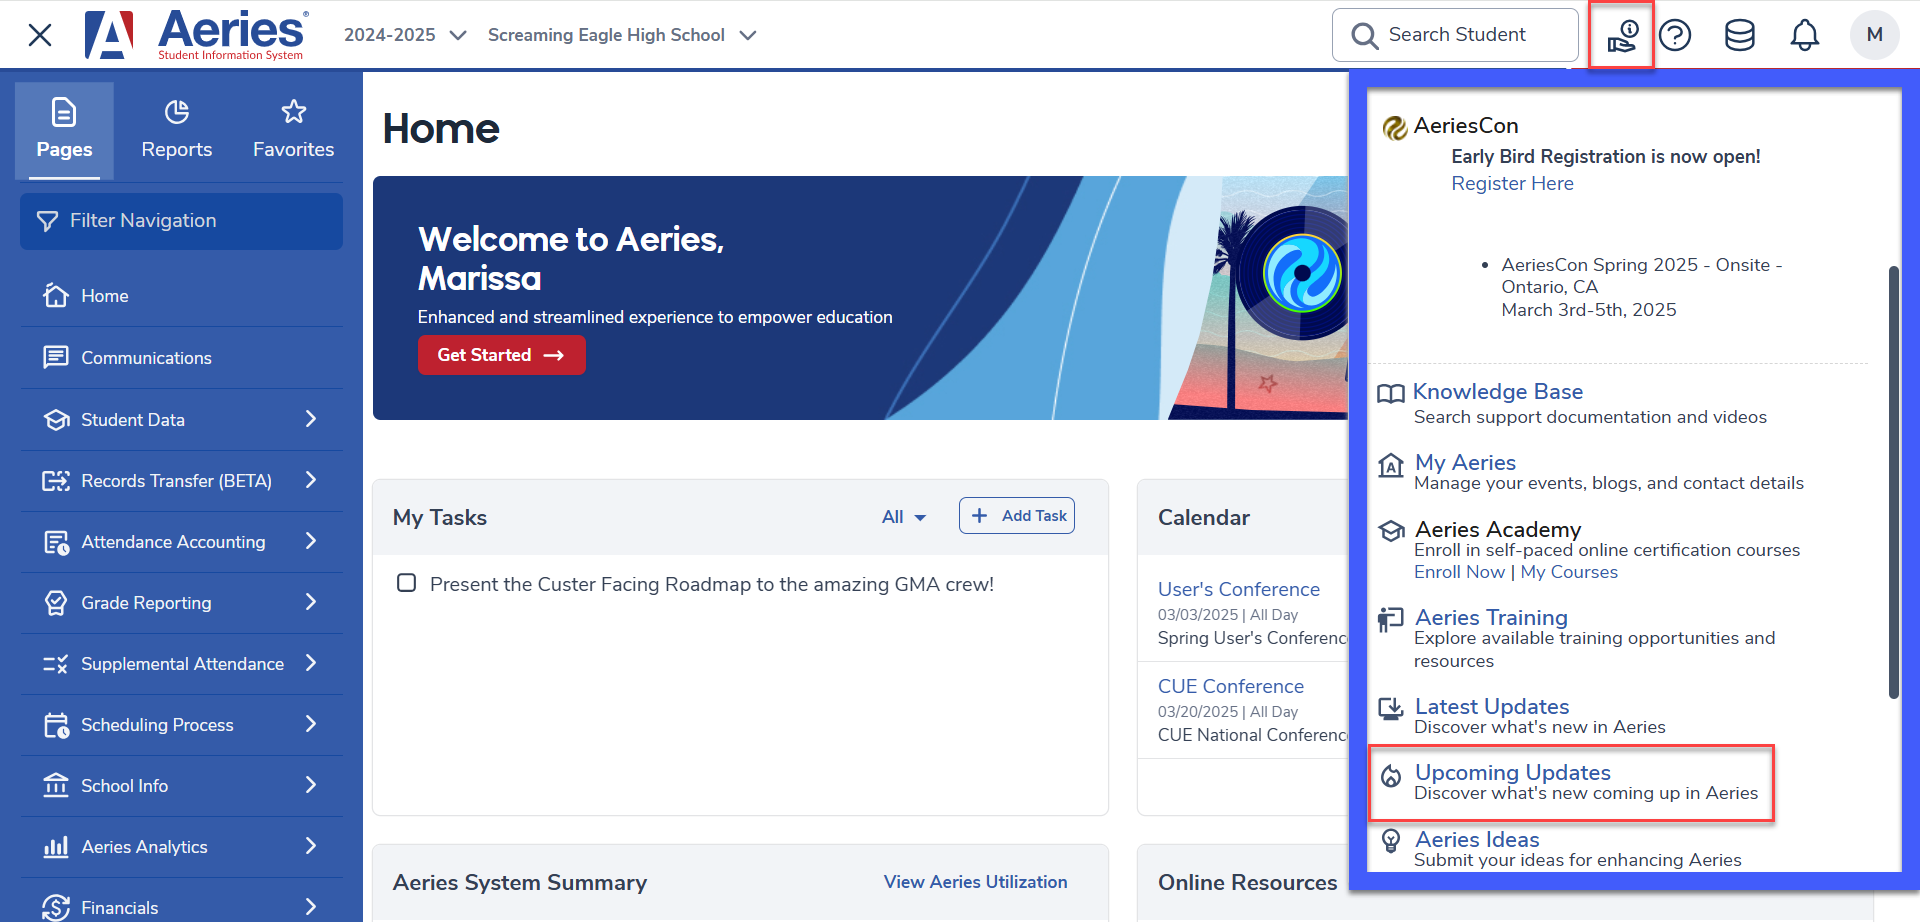
Task: Click the School Info building icon
Action: click(56, 786)
